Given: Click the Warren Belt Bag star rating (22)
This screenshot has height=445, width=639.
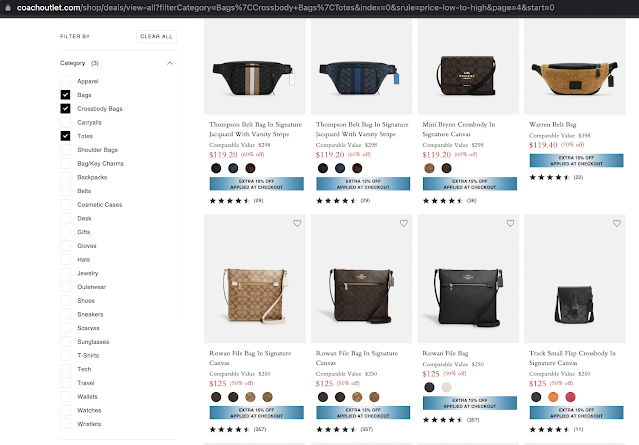Looking at the screenshot, I should (556, 177).
